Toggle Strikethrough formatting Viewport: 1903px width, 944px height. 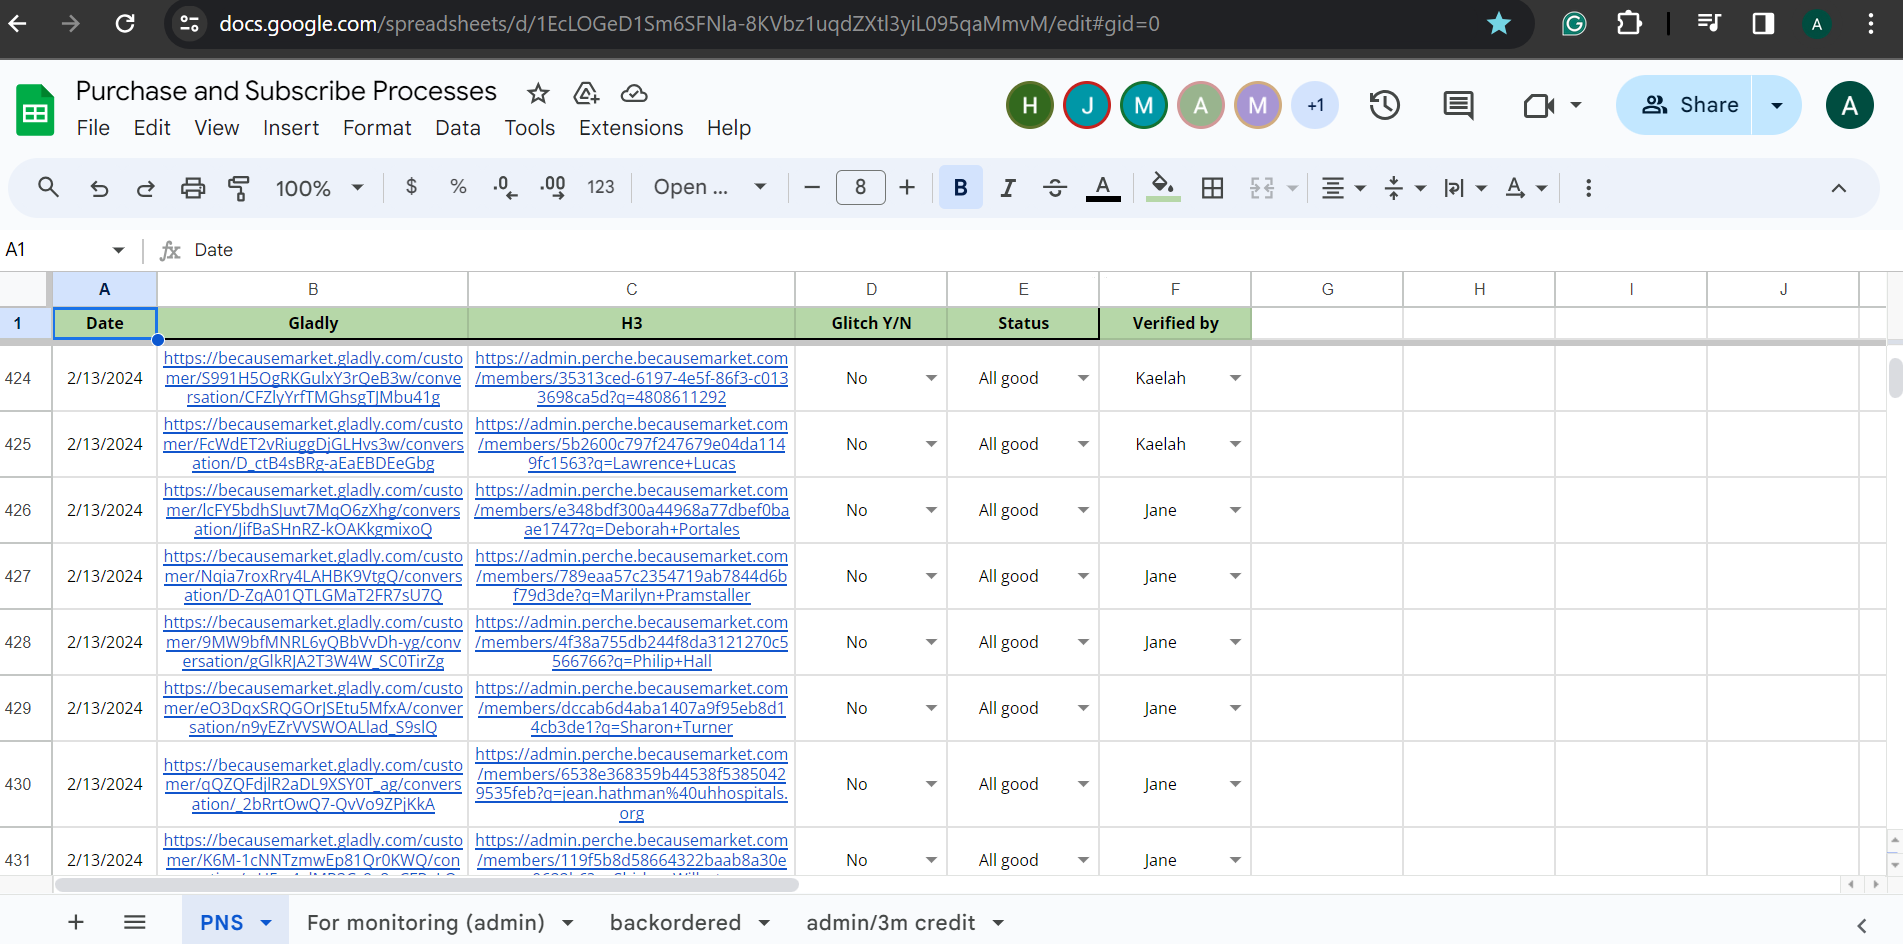pos(1054,188)
